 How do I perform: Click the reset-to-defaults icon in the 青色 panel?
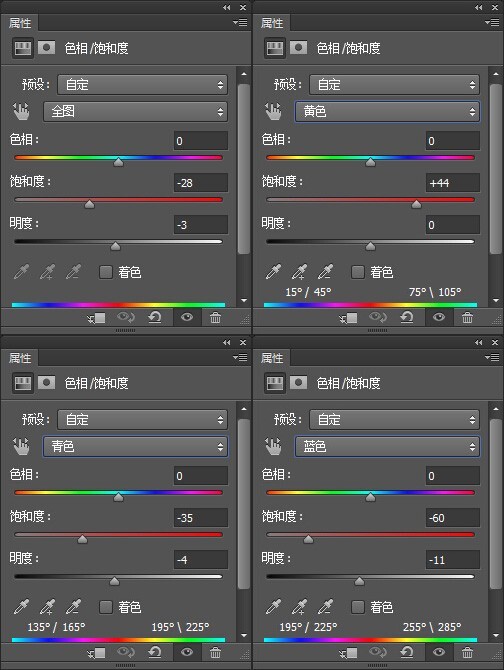(x=155, y=652)
